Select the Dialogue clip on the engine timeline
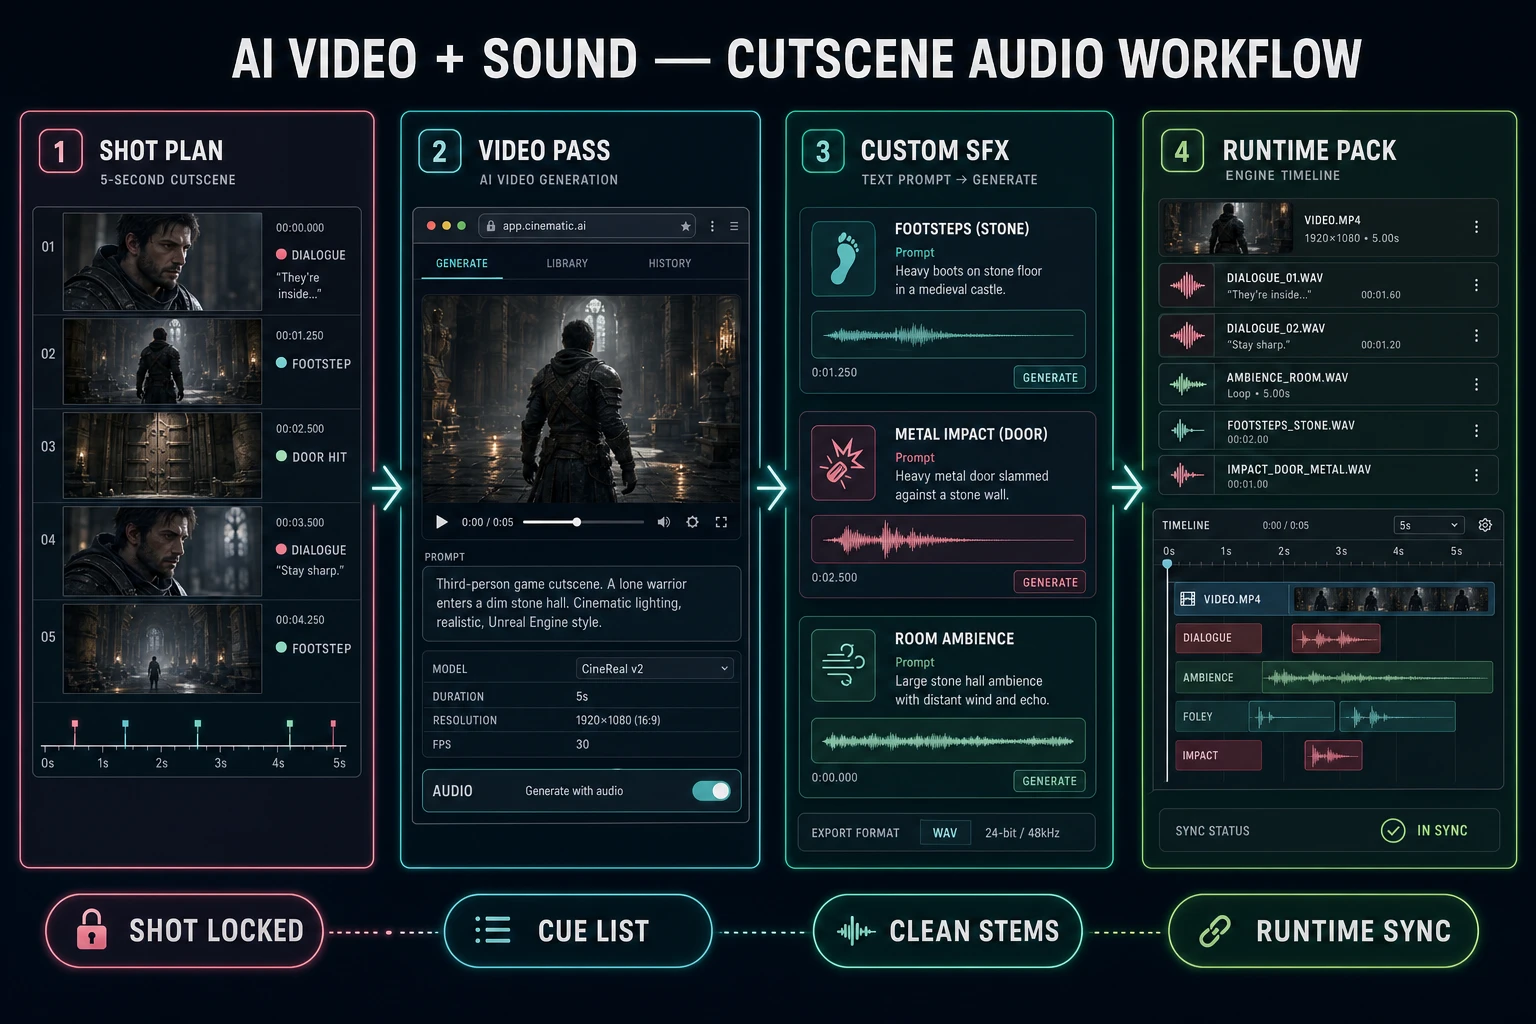 tap(1336, 638)
